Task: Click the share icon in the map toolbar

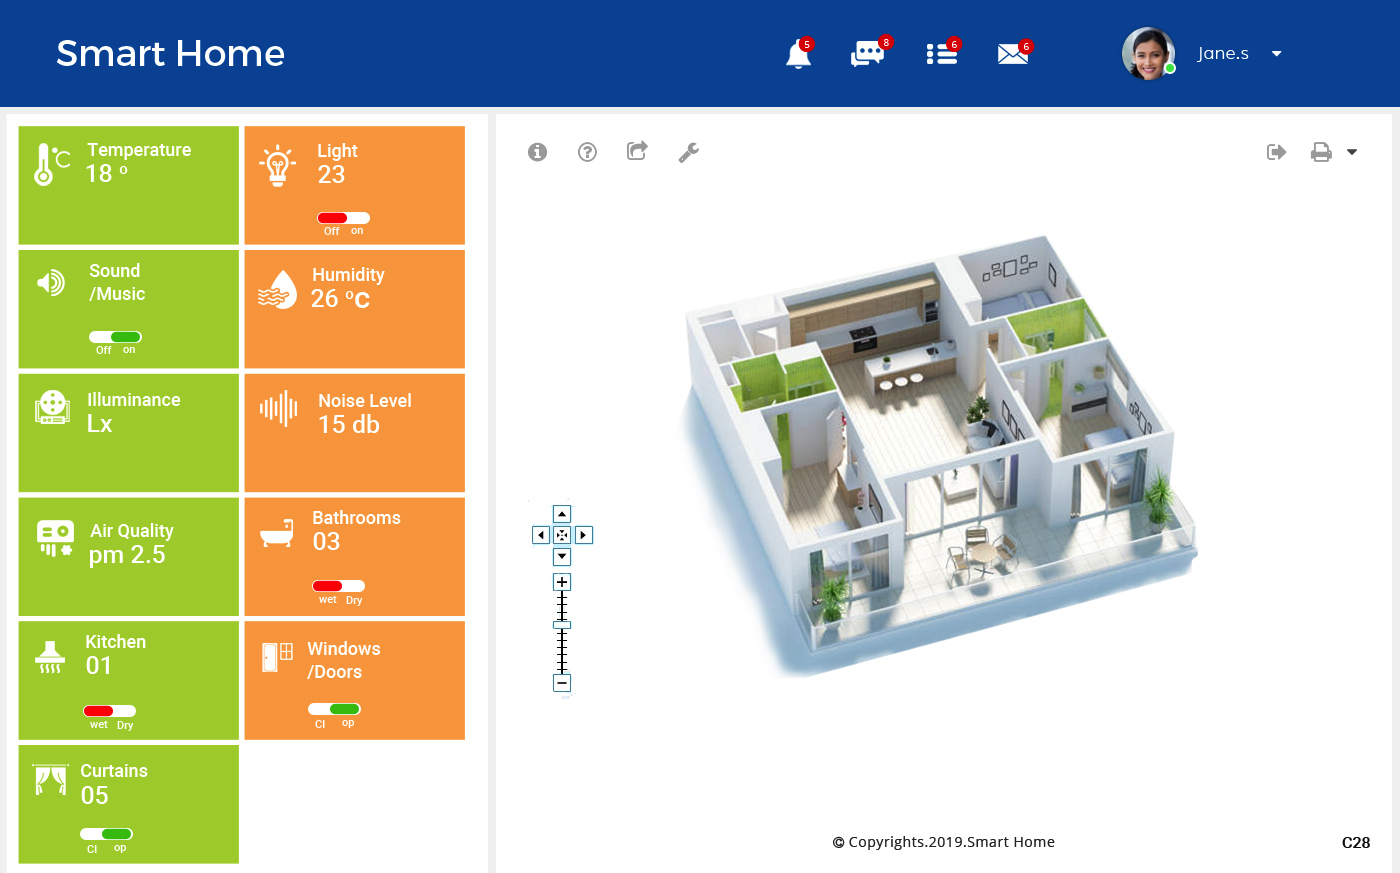Action: point(637,151)
